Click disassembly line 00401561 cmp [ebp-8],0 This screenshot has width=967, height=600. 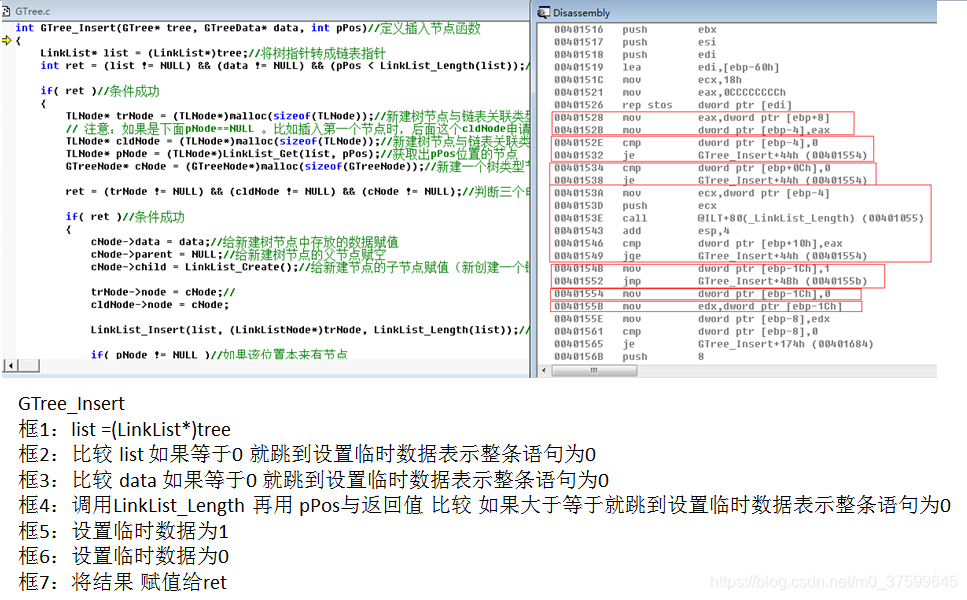[686, 332]
